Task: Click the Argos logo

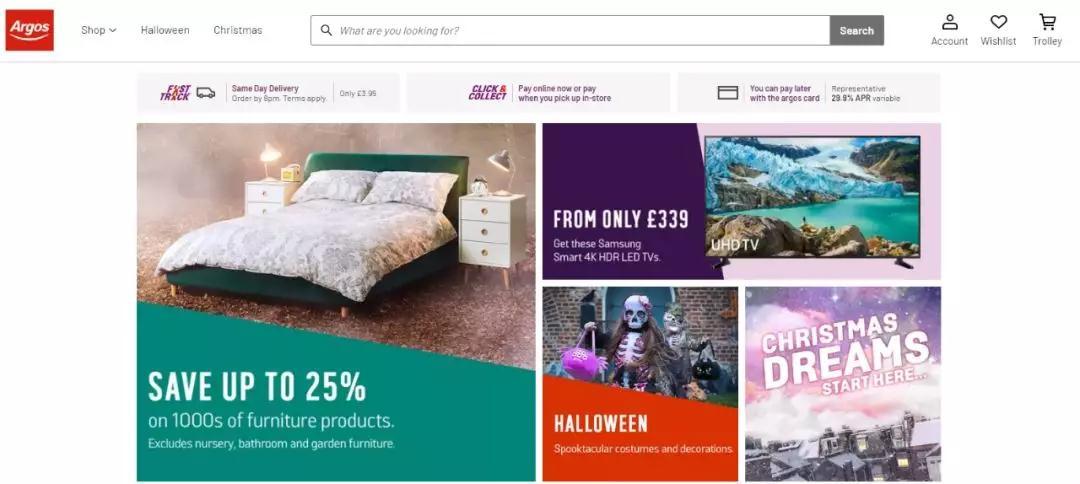Action: click(30, 30)
